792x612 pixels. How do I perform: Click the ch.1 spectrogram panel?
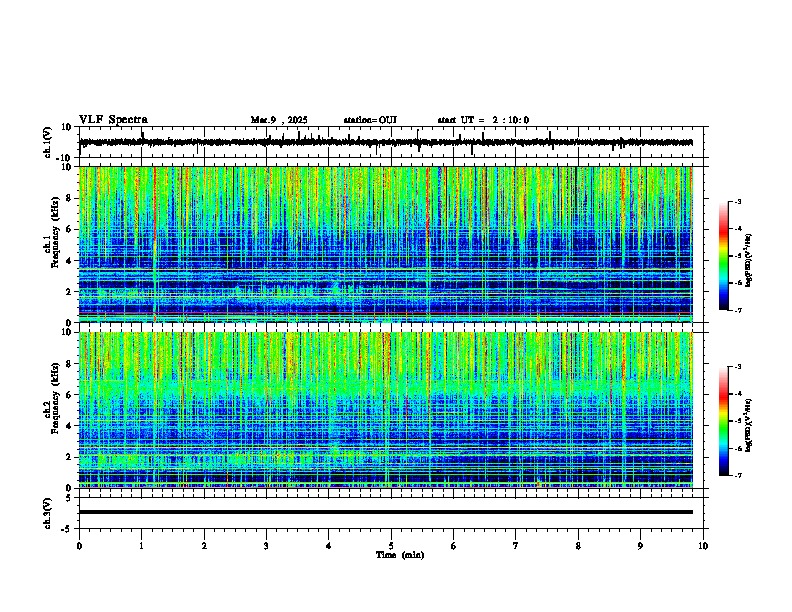(x=386, y=244)
